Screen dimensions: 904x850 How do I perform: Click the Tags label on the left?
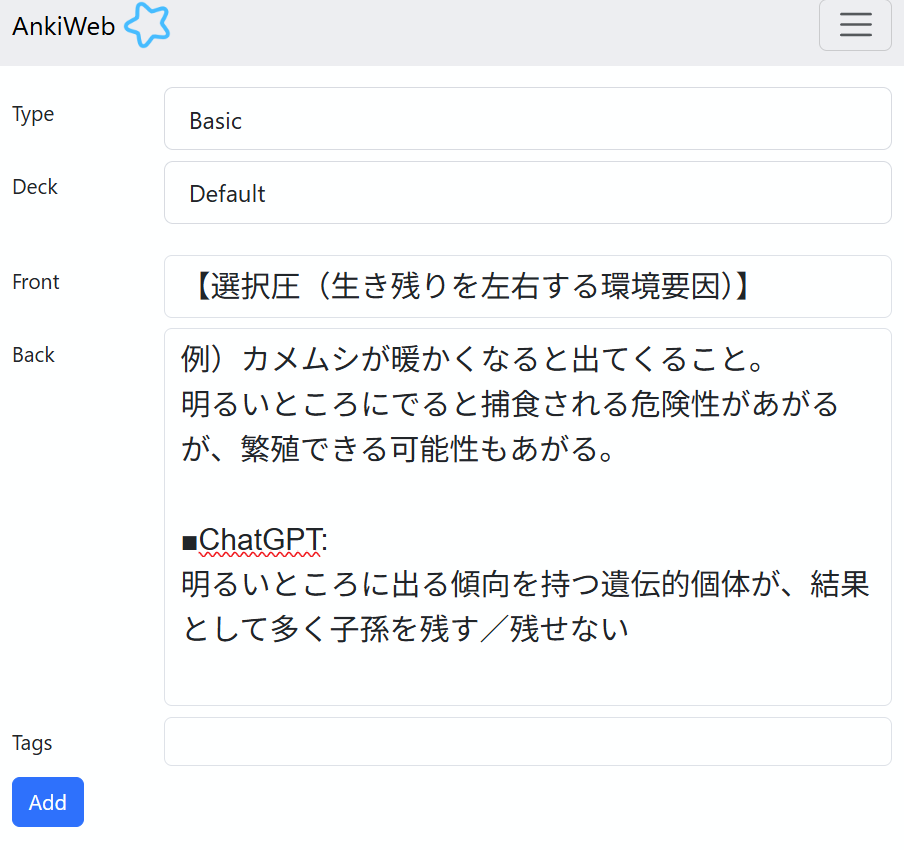point(31,743)
